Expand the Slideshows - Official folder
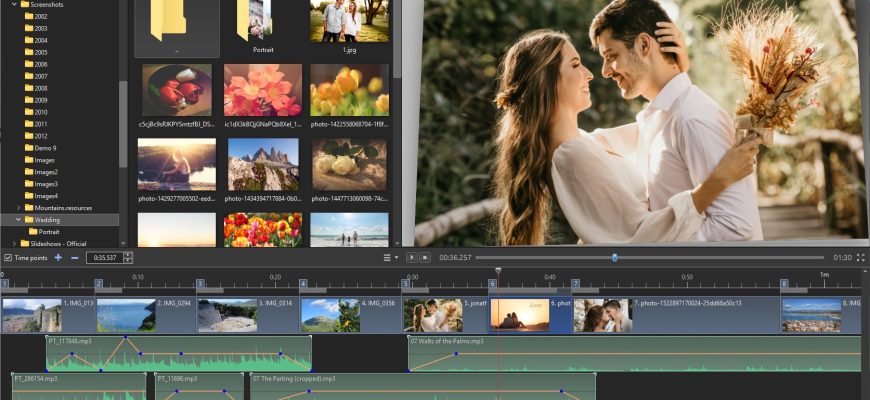The width and height of the screenshot is (870, 400). point(14,244)
